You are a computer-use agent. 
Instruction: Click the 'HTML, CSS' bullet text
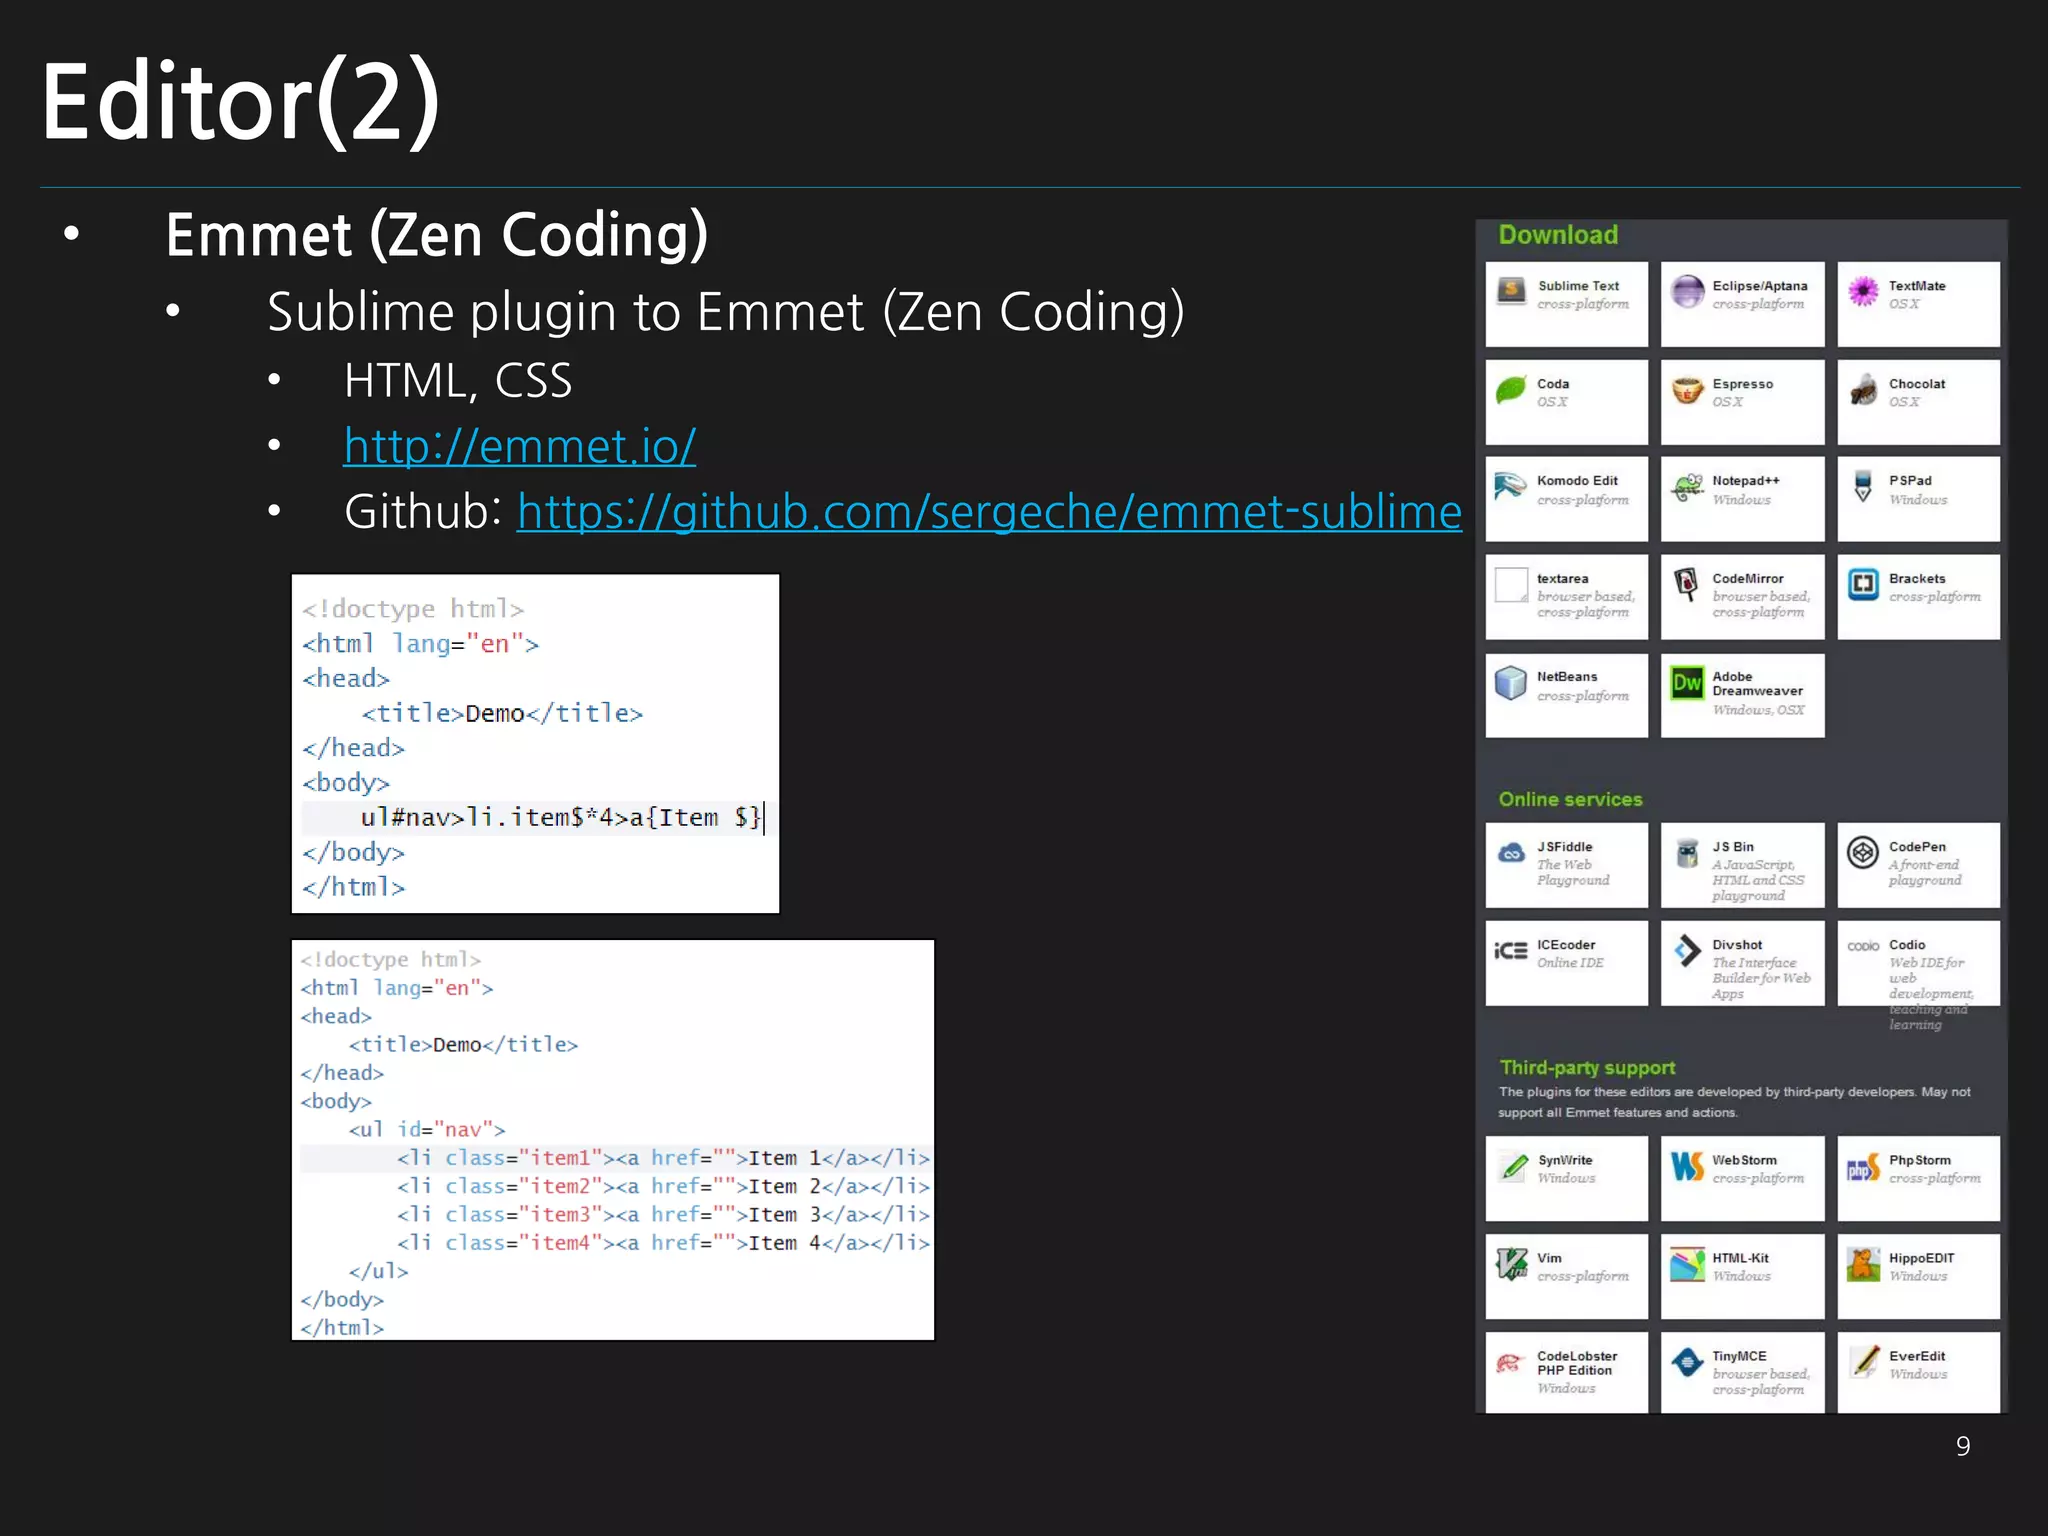click(458, 381)
